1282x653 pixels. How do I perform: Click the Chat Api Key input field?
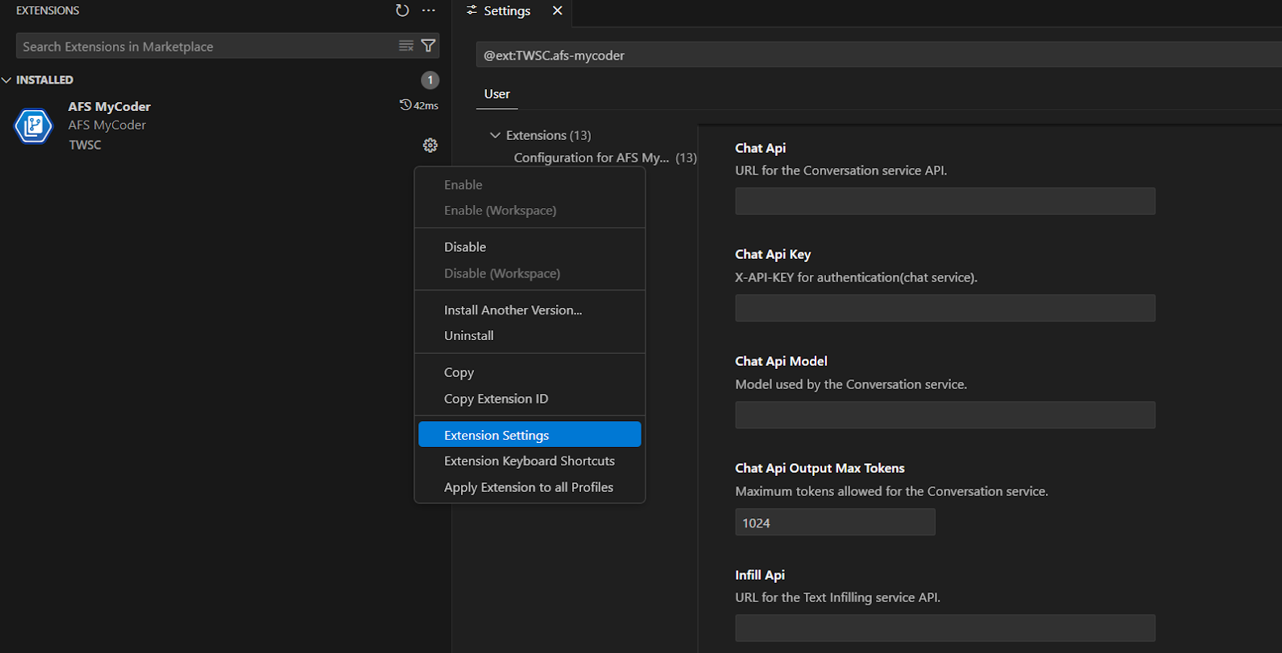[x=945, y=308]
